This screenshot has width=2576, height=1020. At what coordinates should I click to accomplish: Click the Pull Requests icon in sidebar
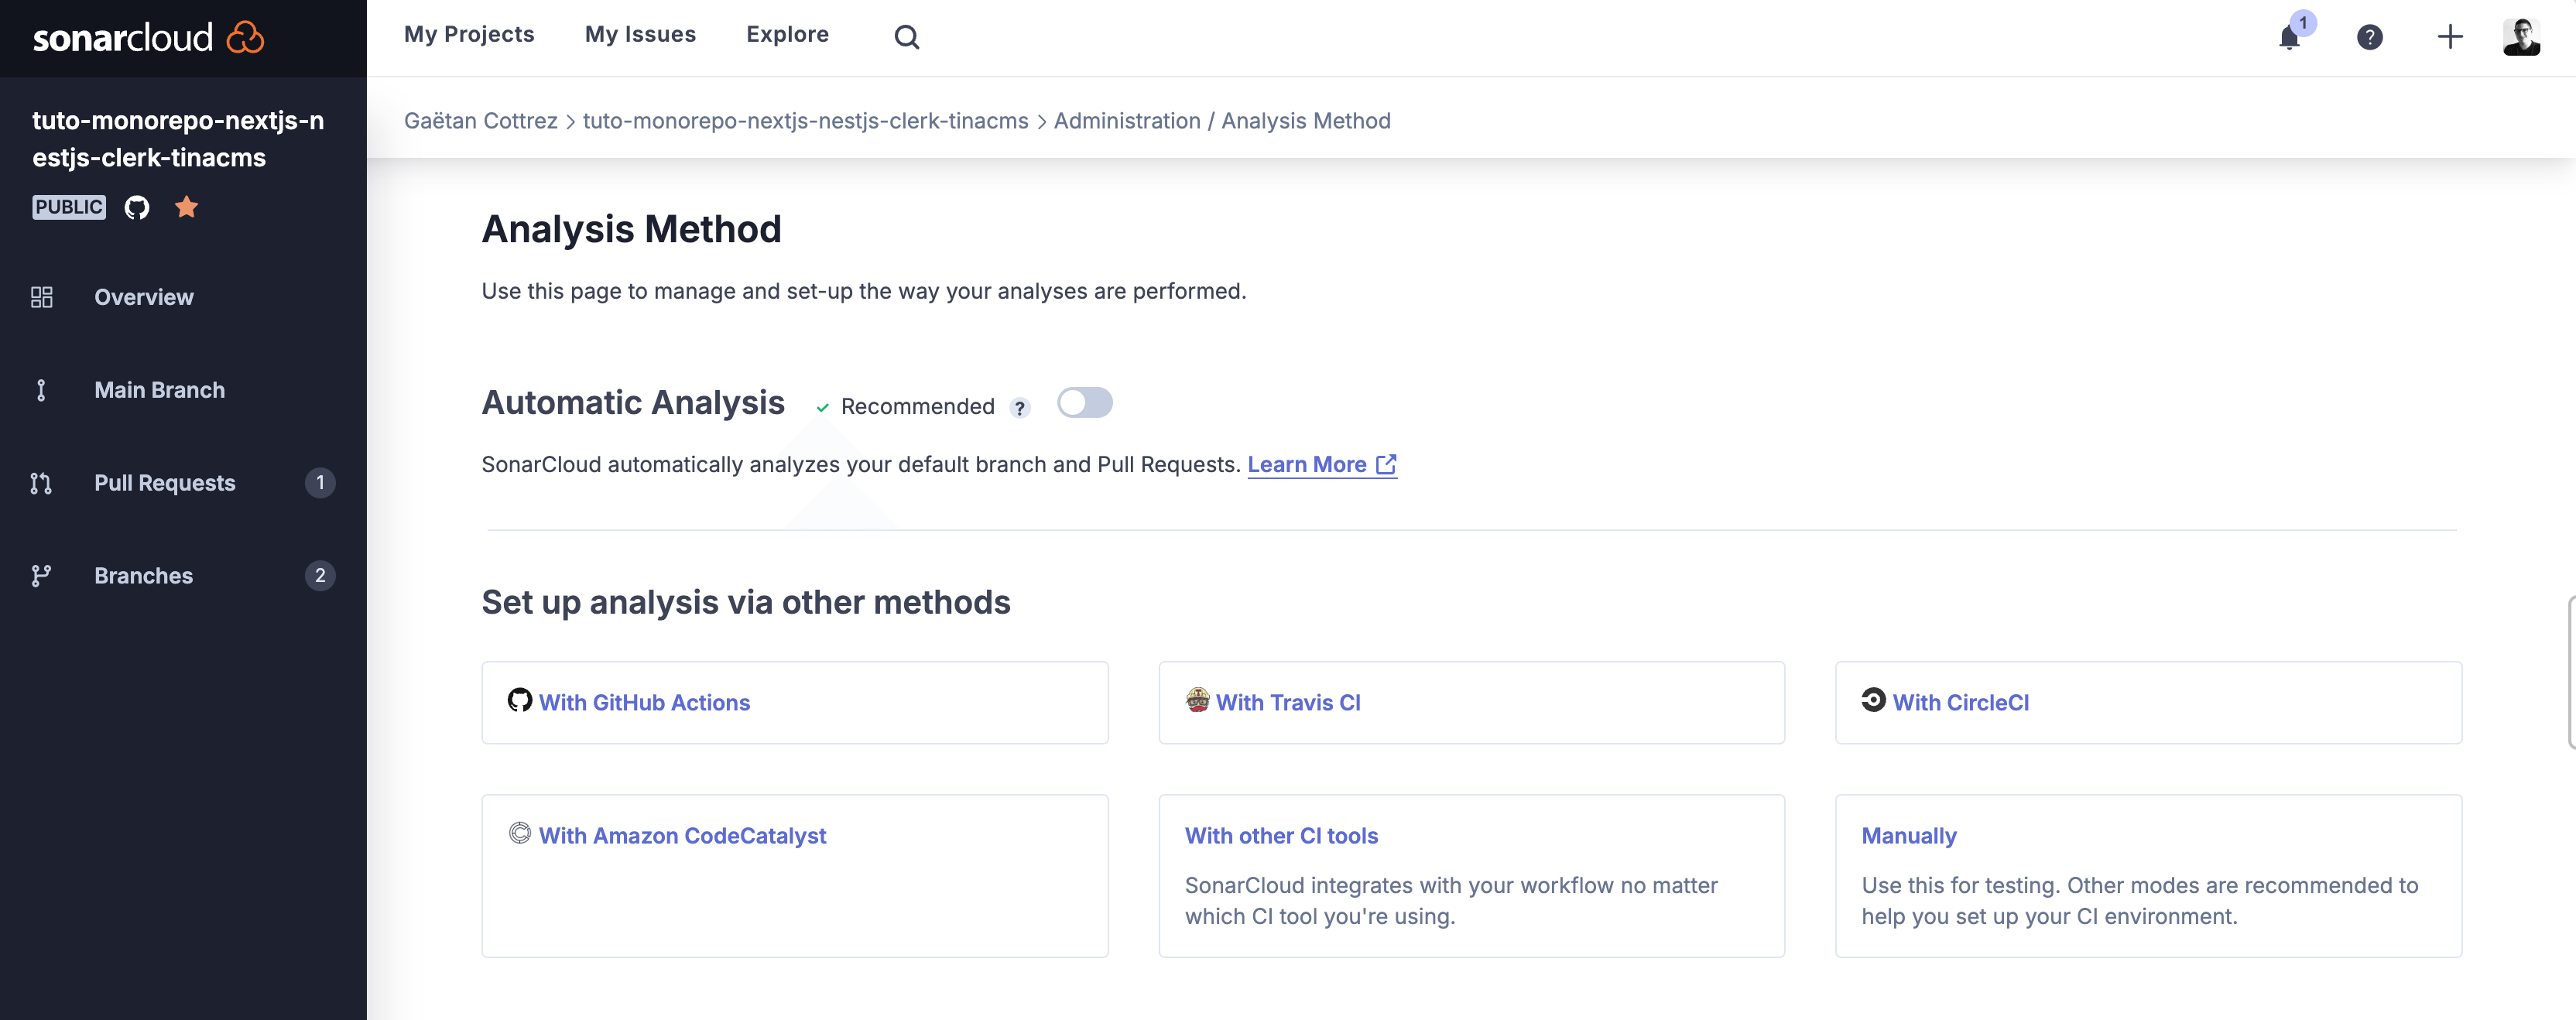click(x=39, y=483)
